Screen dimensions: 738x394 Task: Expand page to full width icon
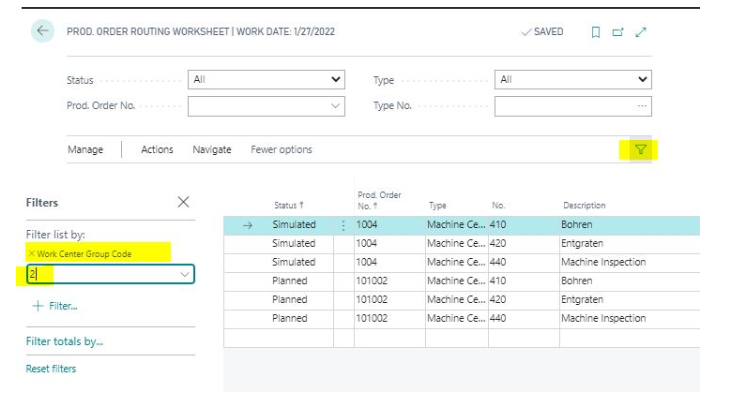point(641,32)
